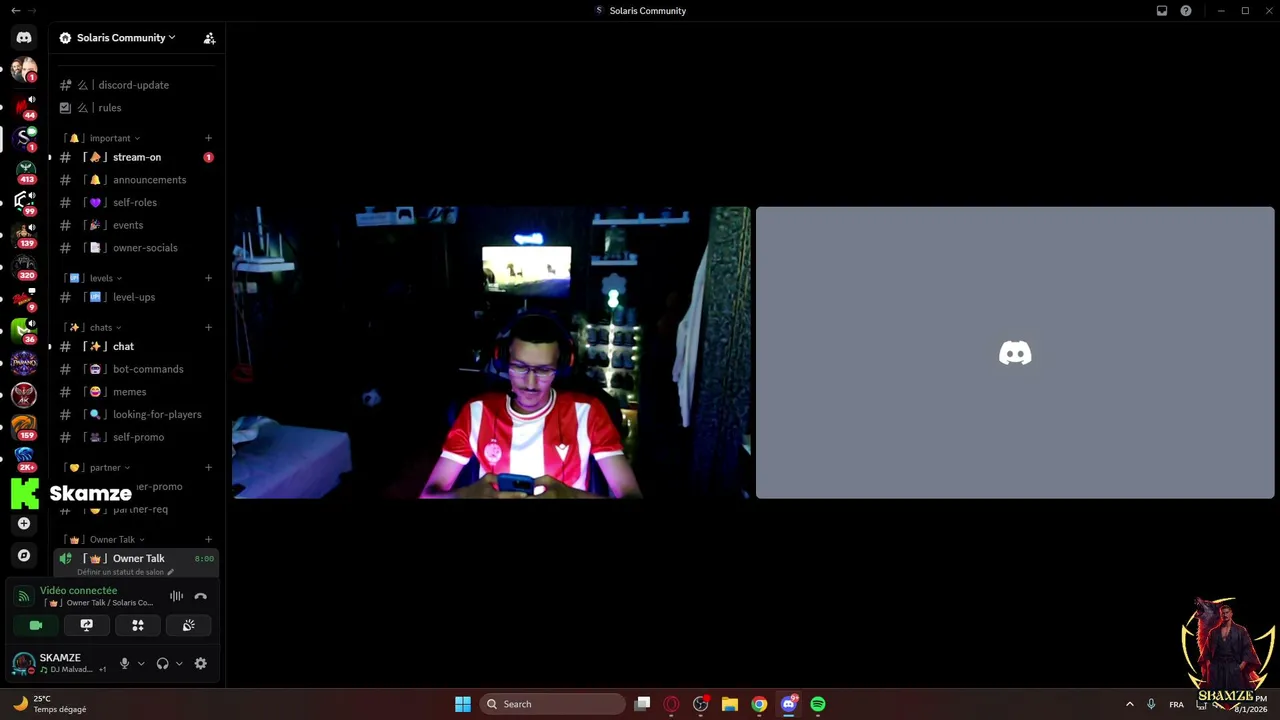
Task: Disconnect from the voice channel
Action: point(200,596)
